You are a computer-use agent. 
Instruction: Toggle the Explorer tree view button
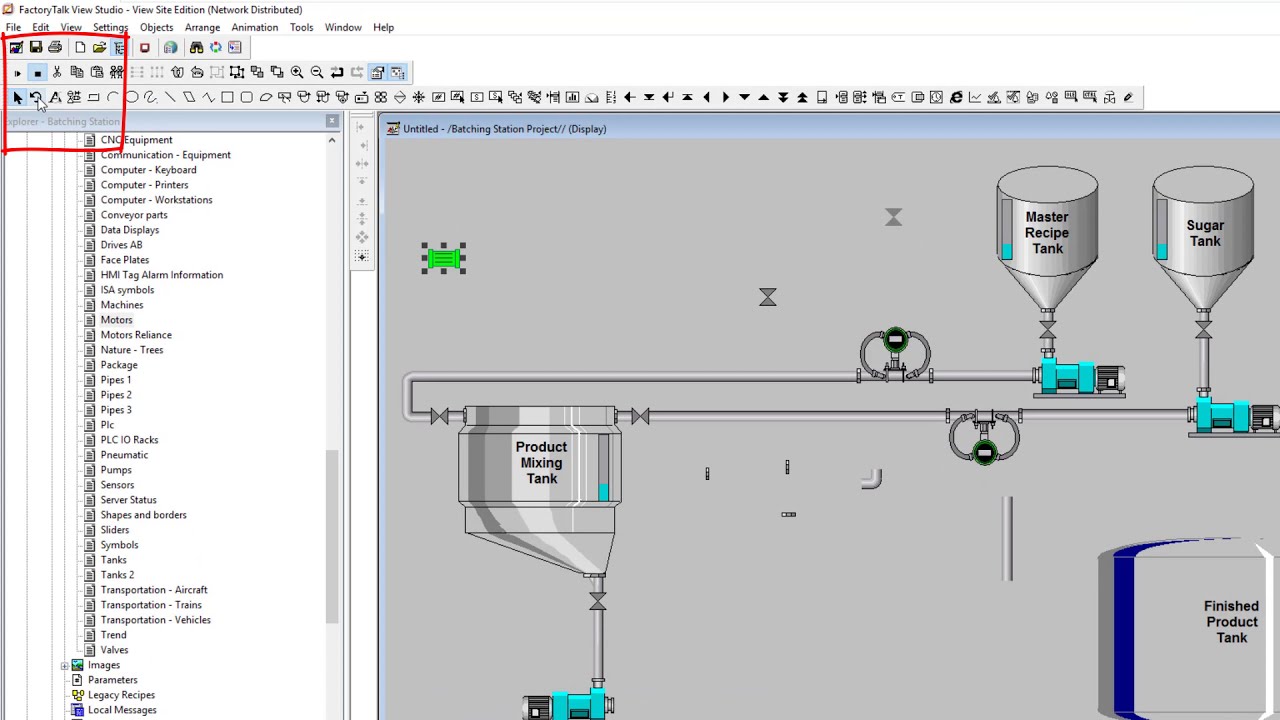point(119,47)
